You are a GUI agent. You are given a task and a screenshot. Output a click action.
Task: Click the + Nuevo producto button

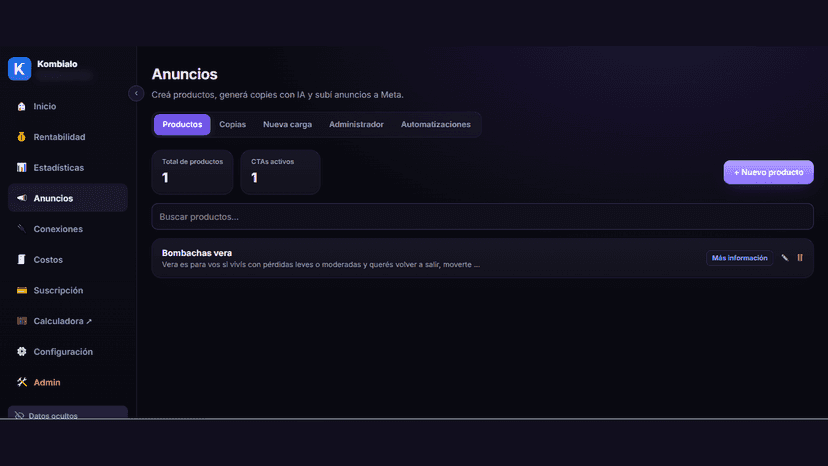coord(768,172)
